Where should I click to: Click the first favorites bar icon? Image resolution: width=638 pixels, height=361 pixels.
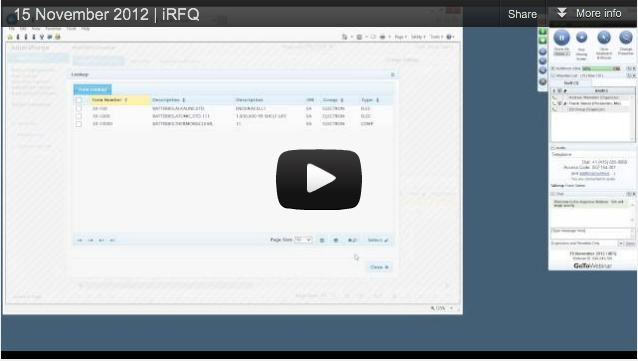[11, 37]
